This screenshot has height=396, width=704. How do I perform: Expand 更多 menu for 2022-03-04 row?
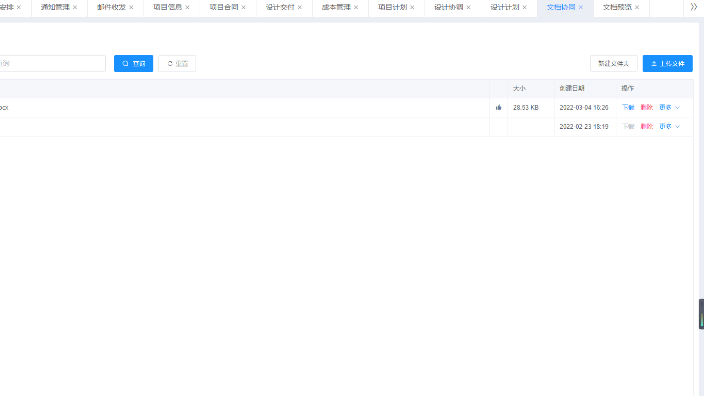(x=669, y=107)
